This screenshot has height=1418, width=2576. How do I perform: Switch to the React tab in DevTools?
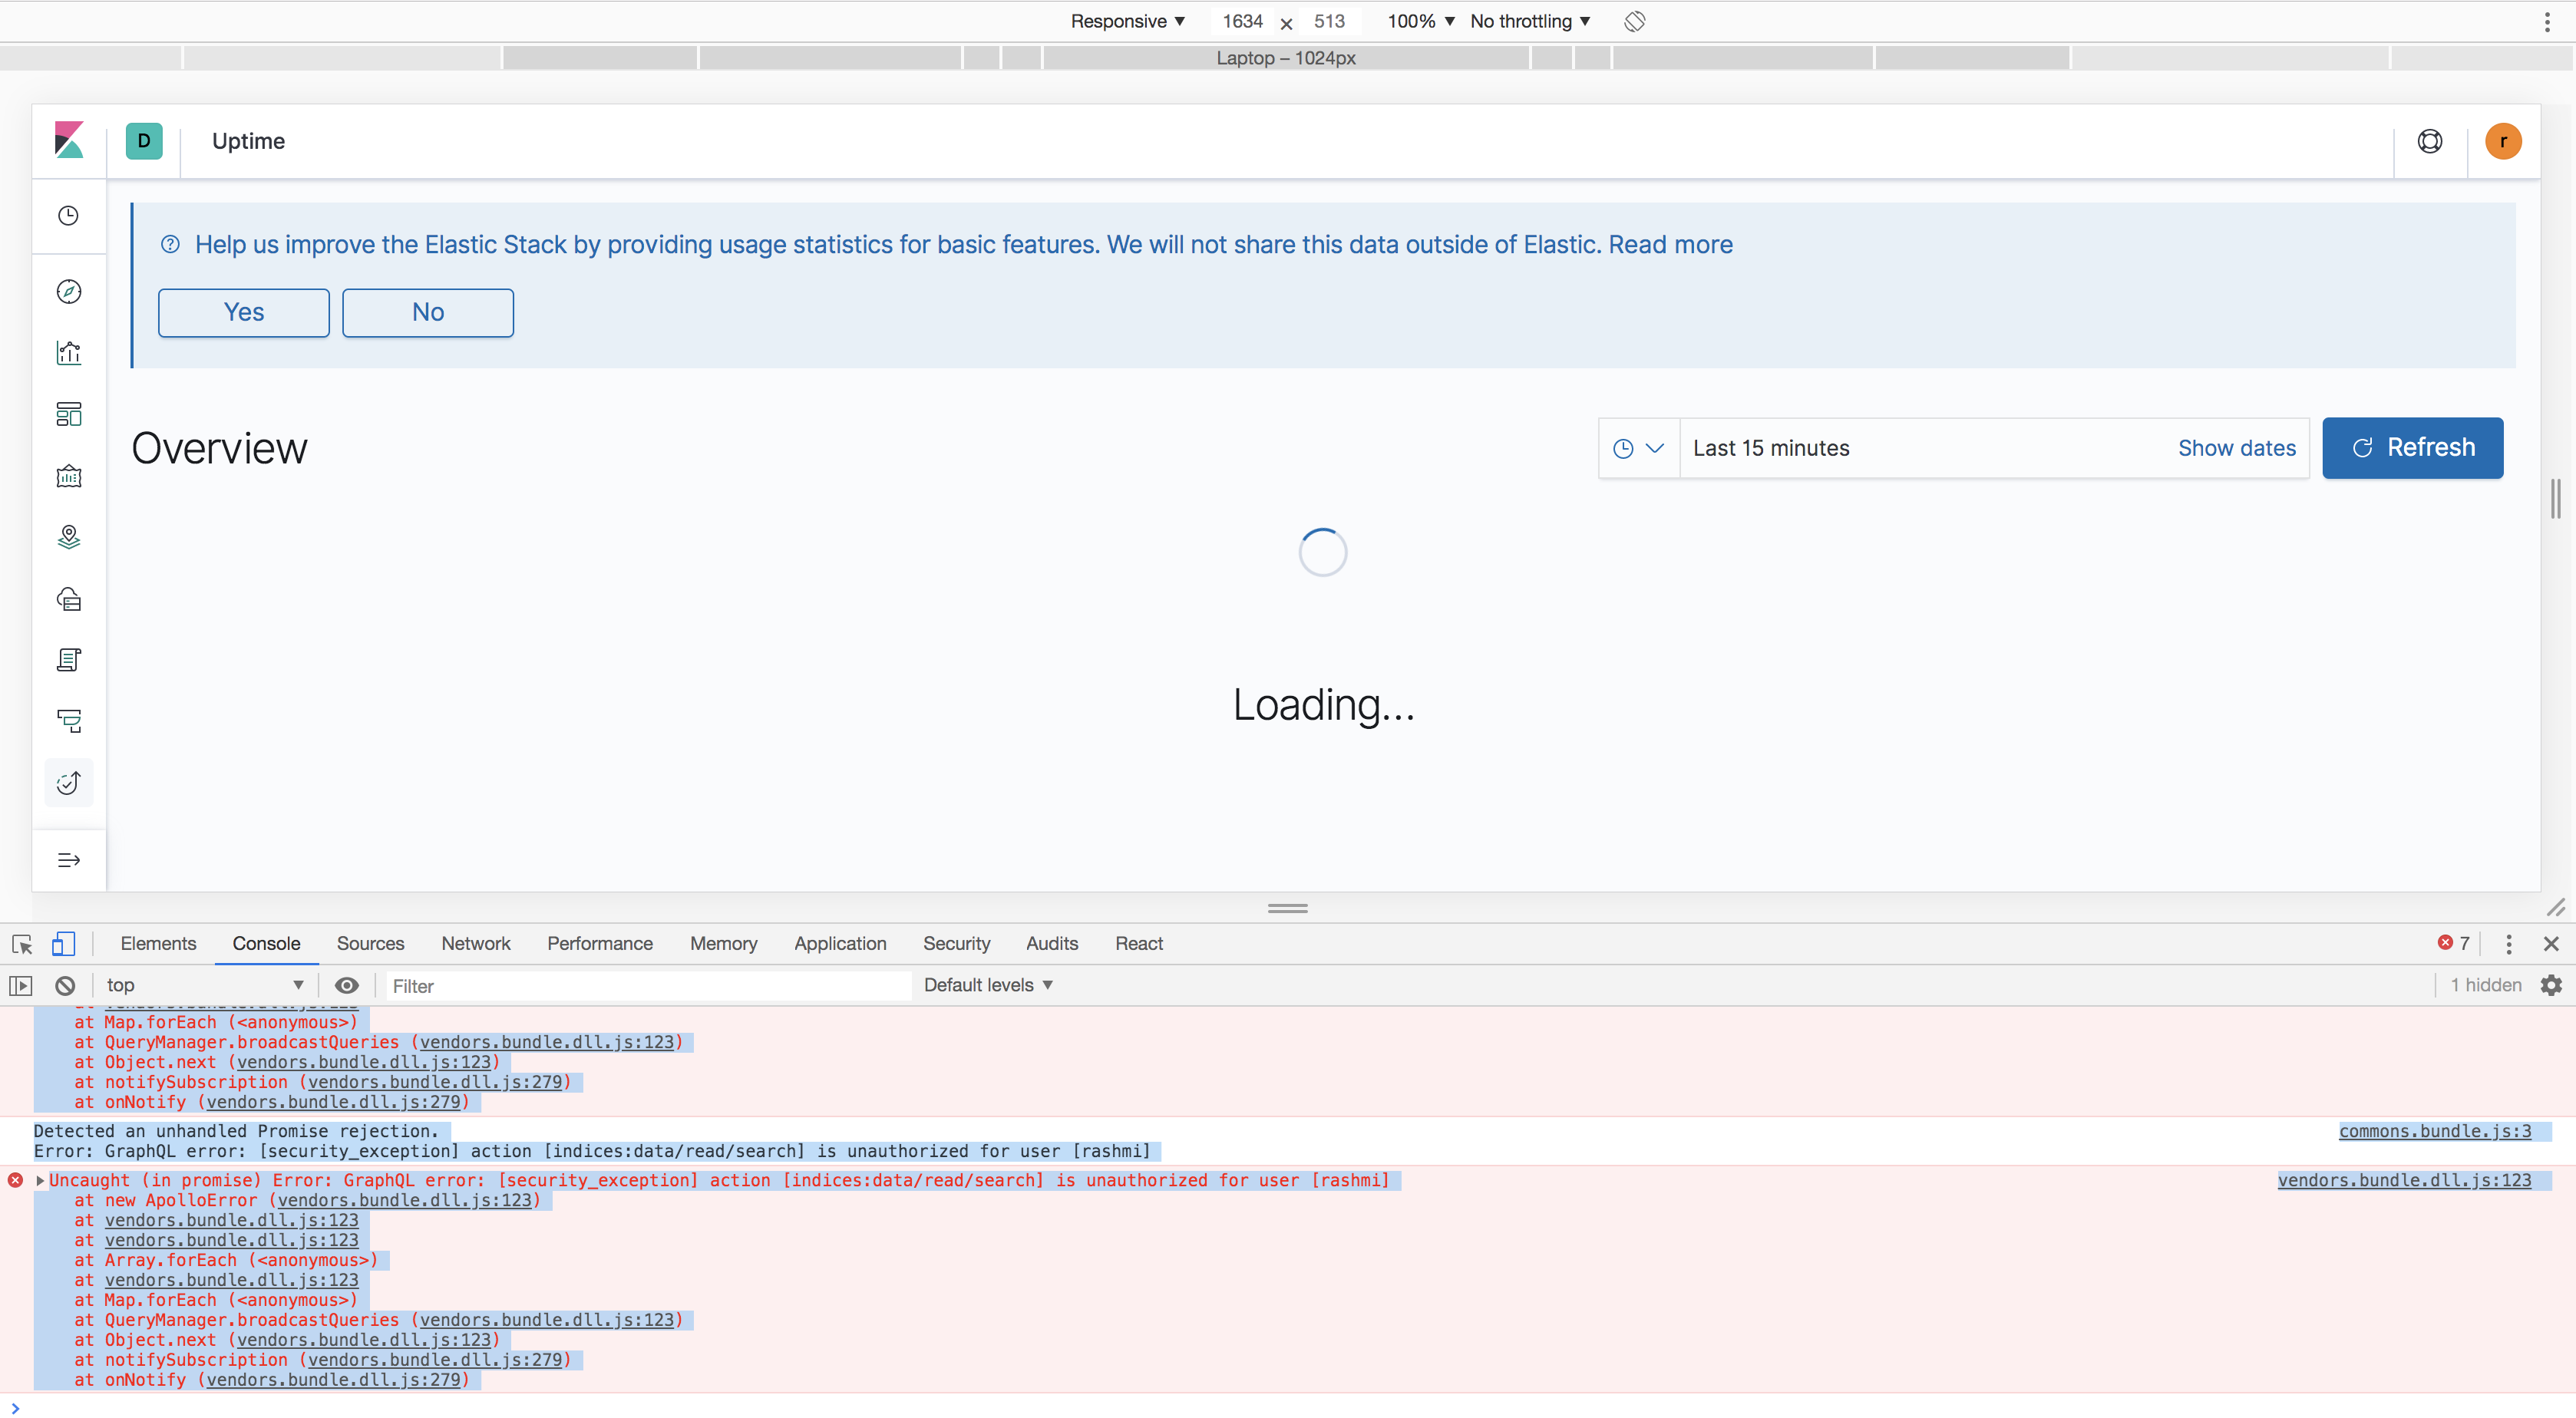tap(1139, 943)
